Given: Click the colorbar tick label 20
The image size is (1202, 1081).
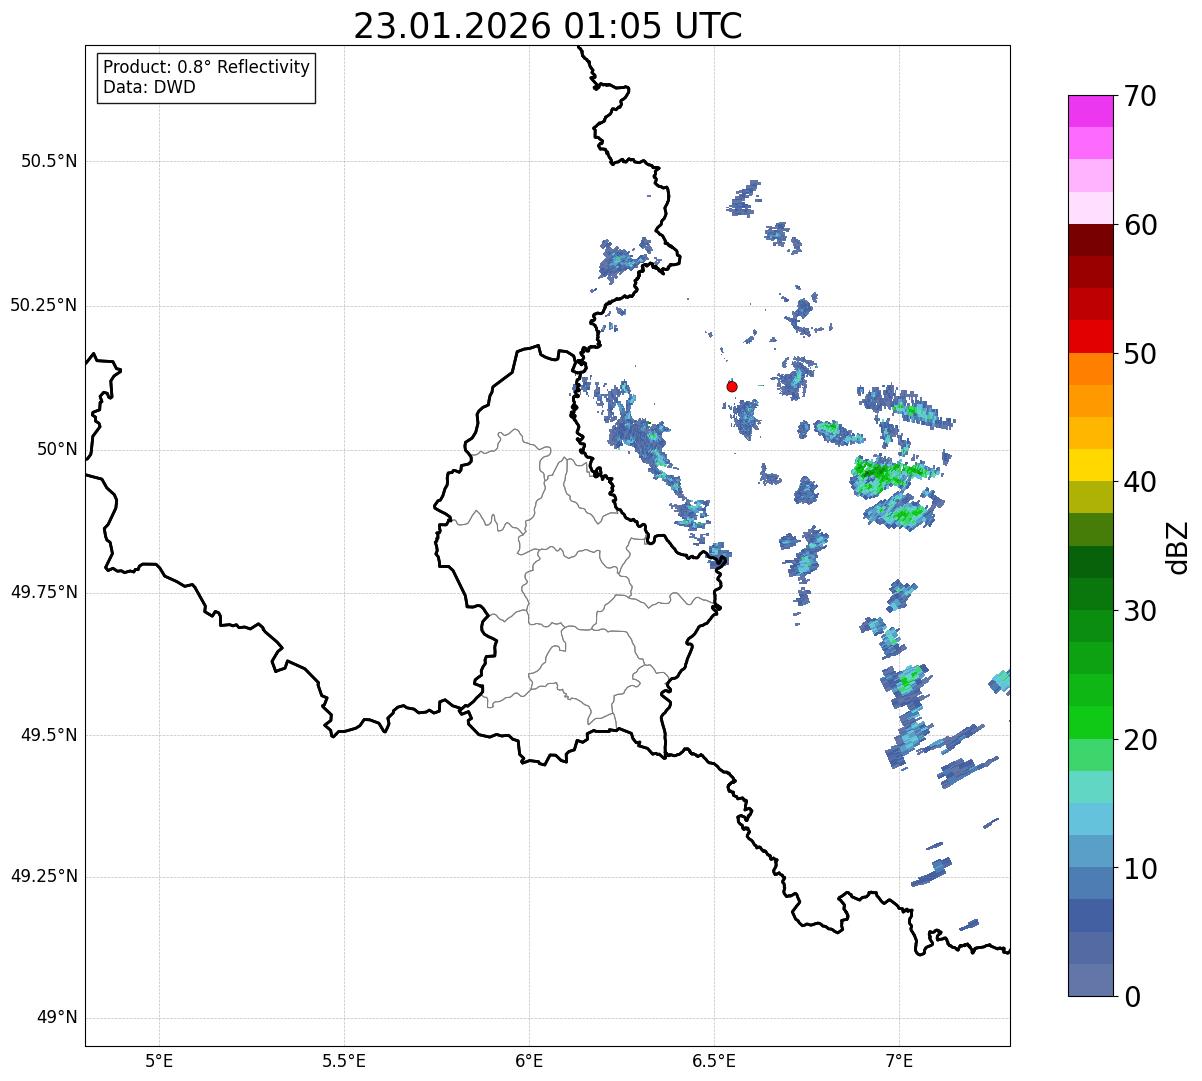Looking at the screenshot, I should pos(1140,740).
